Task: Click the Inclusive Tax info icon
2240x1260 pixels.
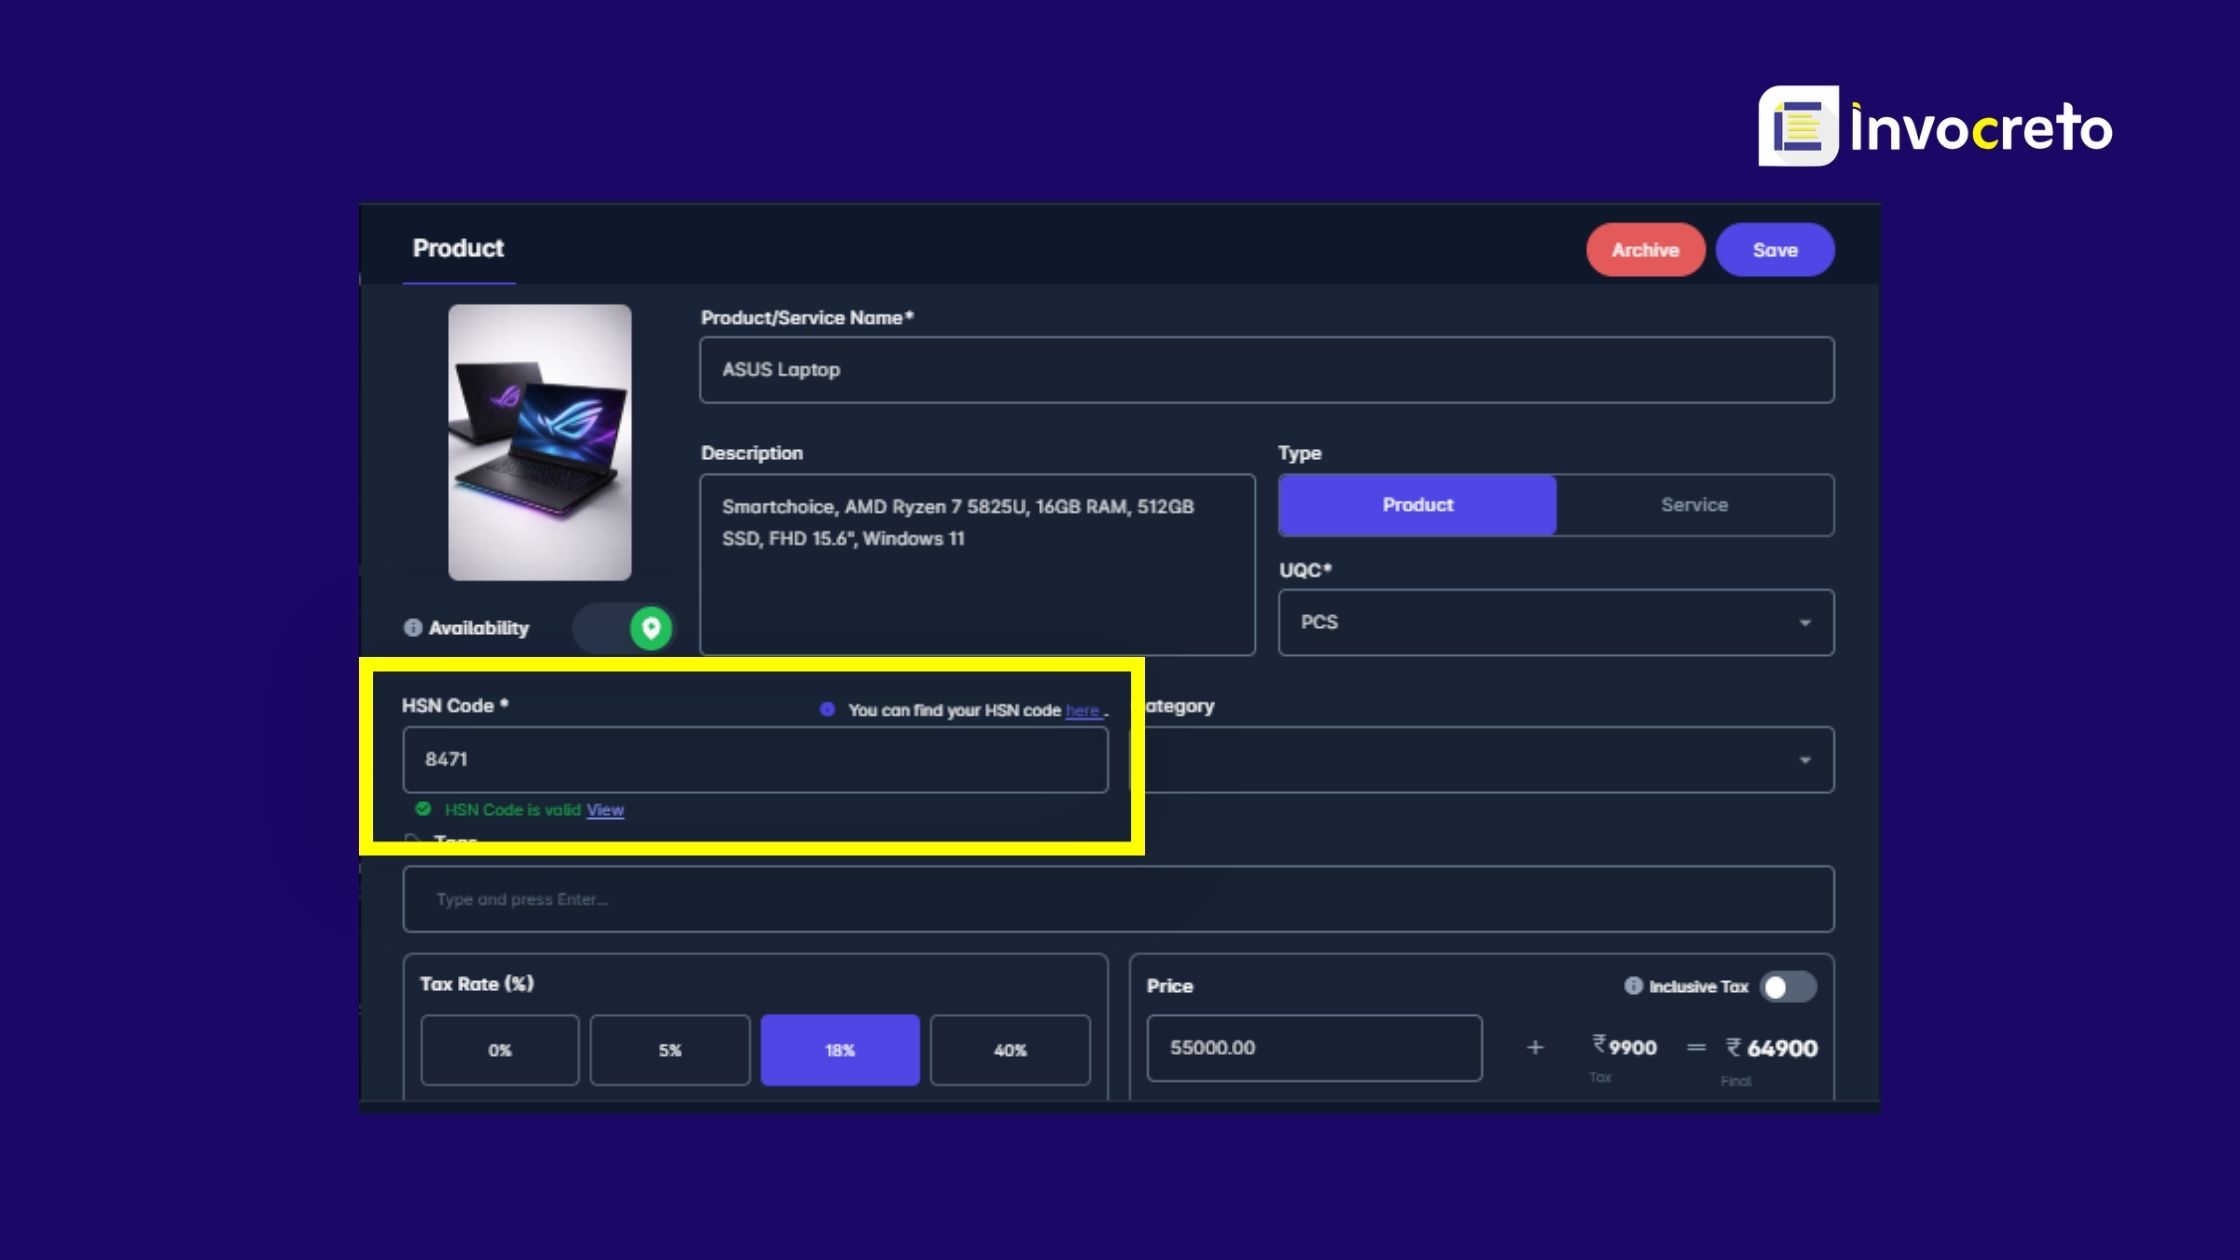Action: pos(1633,986)
